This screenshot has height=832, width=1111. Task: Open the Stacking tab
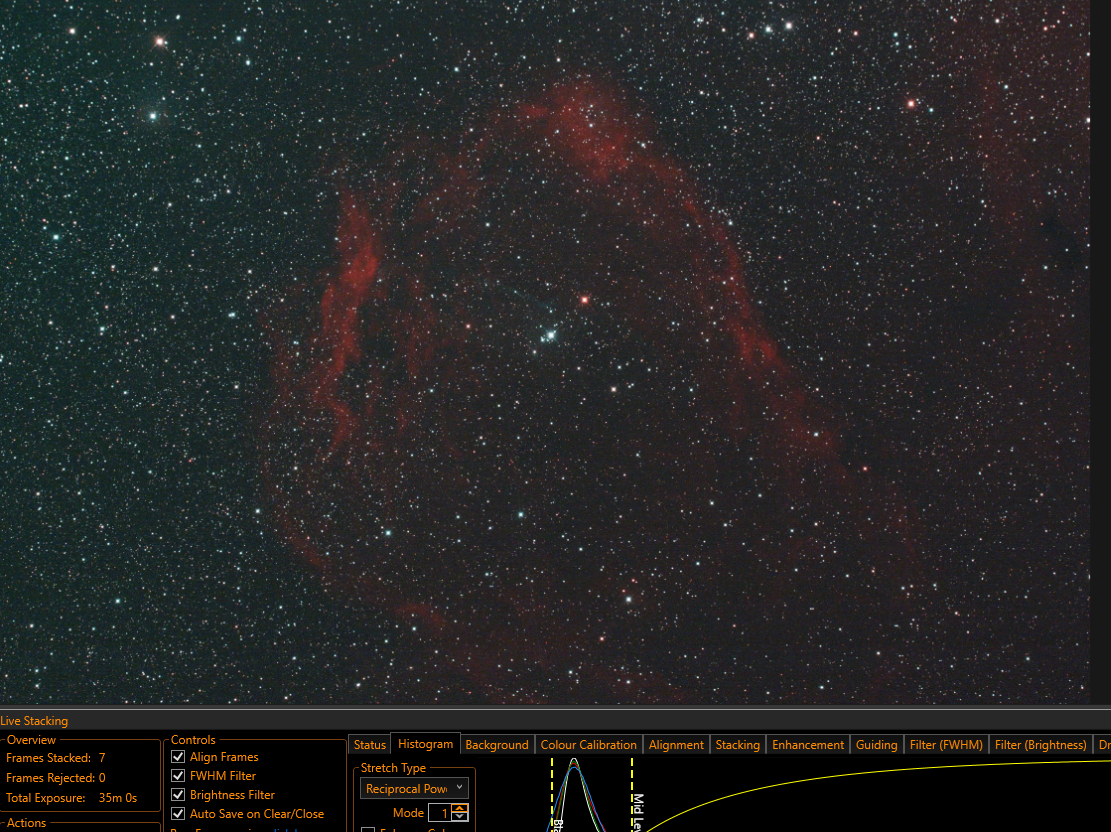coord(737,745)
